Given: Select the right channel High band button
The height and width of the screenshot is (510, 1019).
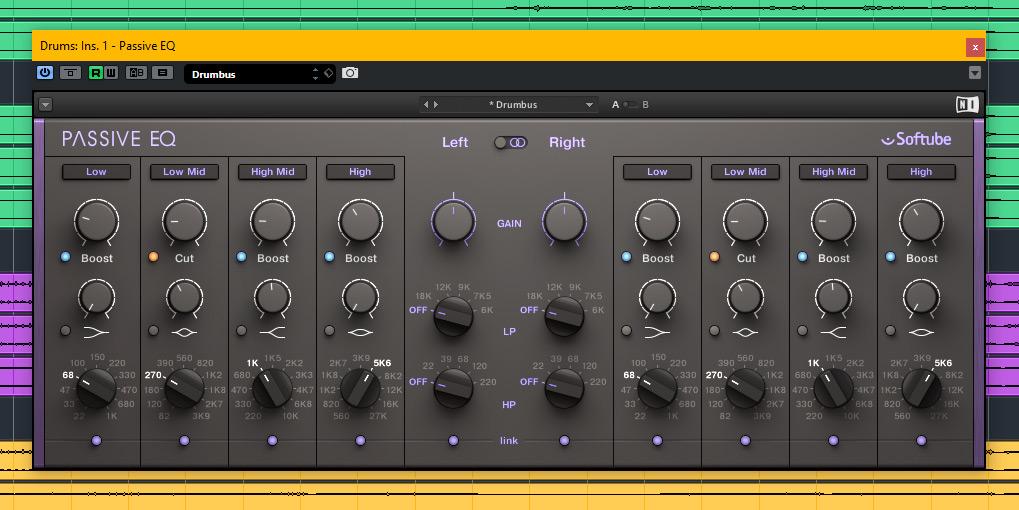Looking at the screenshot, I should click(921, 172).
